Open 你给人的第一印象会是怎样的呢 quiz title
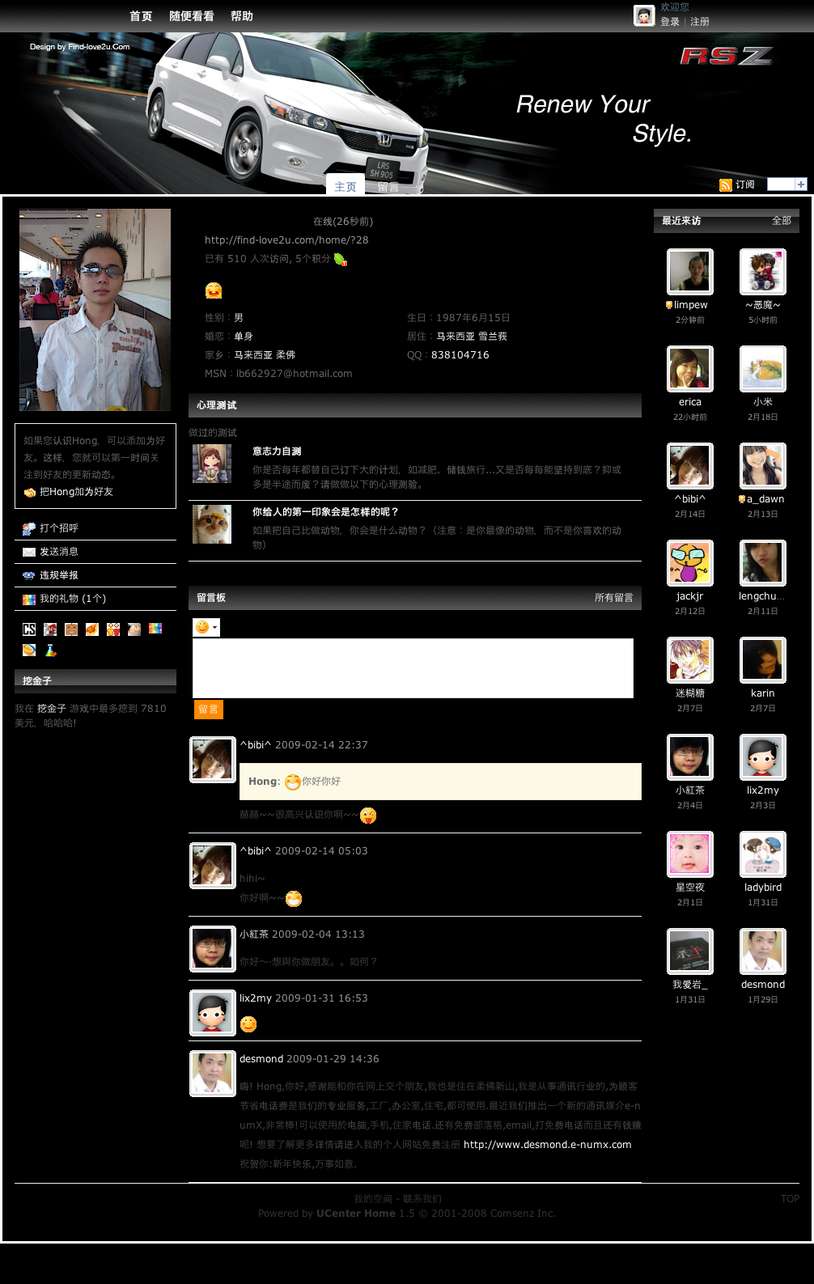Viewport: 814px width, 1284px height. (x=326, y=512)
